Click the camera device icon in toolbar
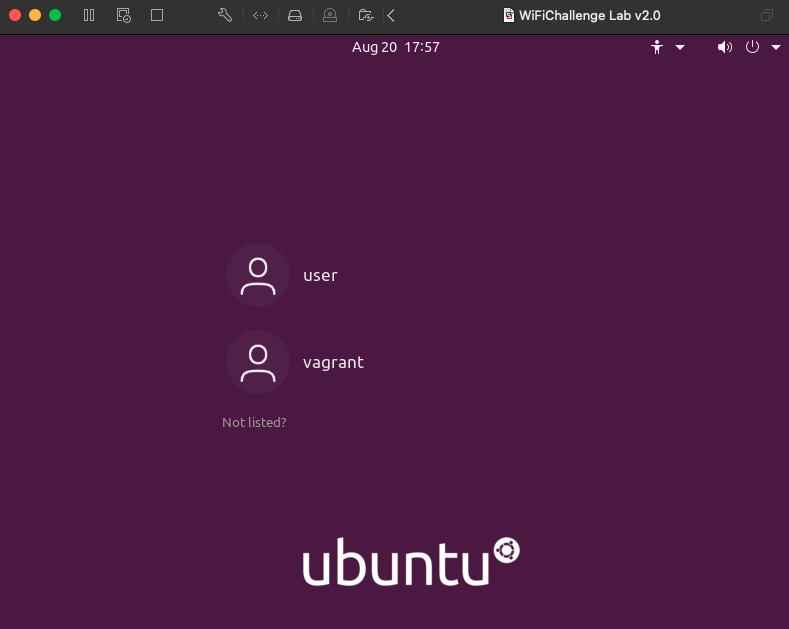Viewport: 789px width, 629px height. (330, 16)
